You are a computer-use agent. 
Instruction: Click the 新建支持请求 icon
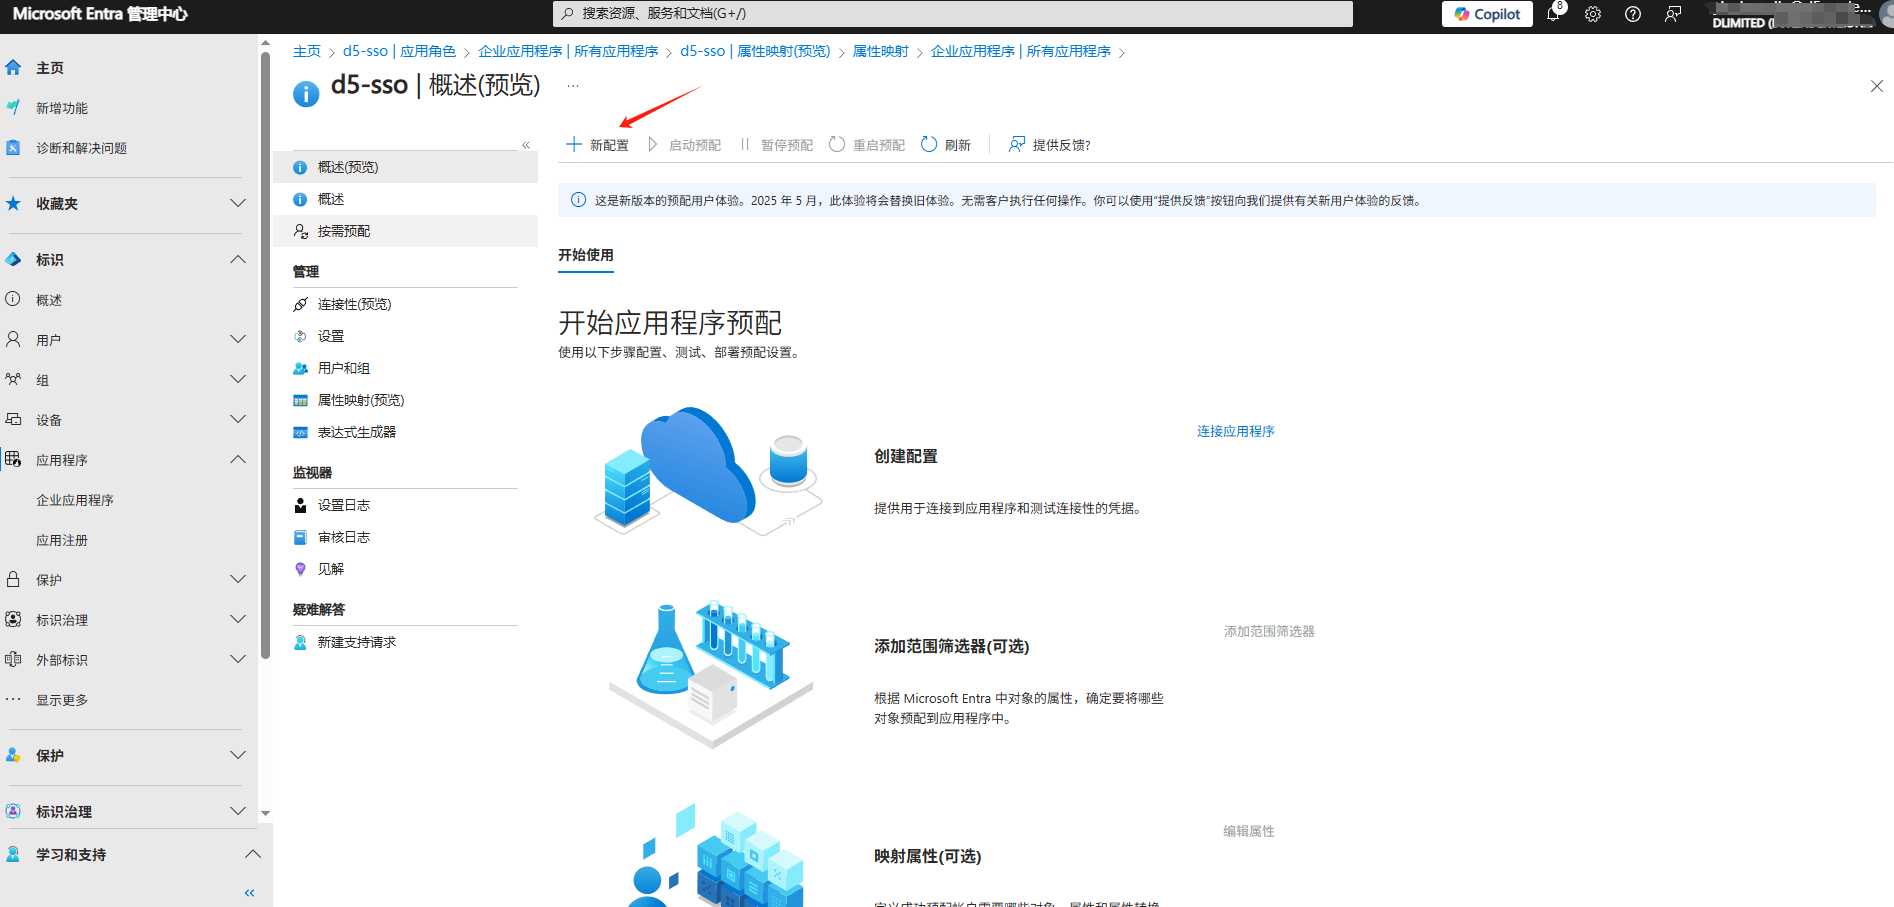tap(300, 643)
